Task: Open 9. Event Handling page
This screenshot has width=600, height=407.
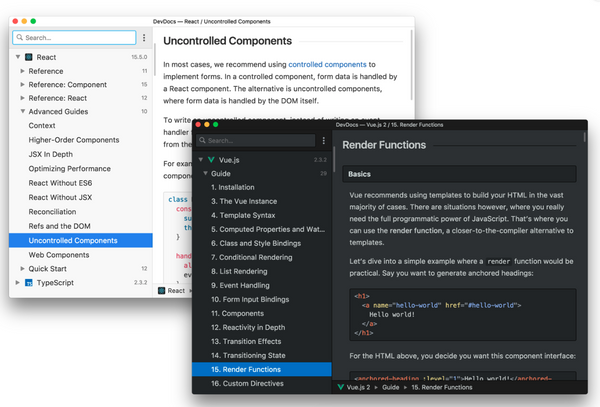Action: (262, 285)
